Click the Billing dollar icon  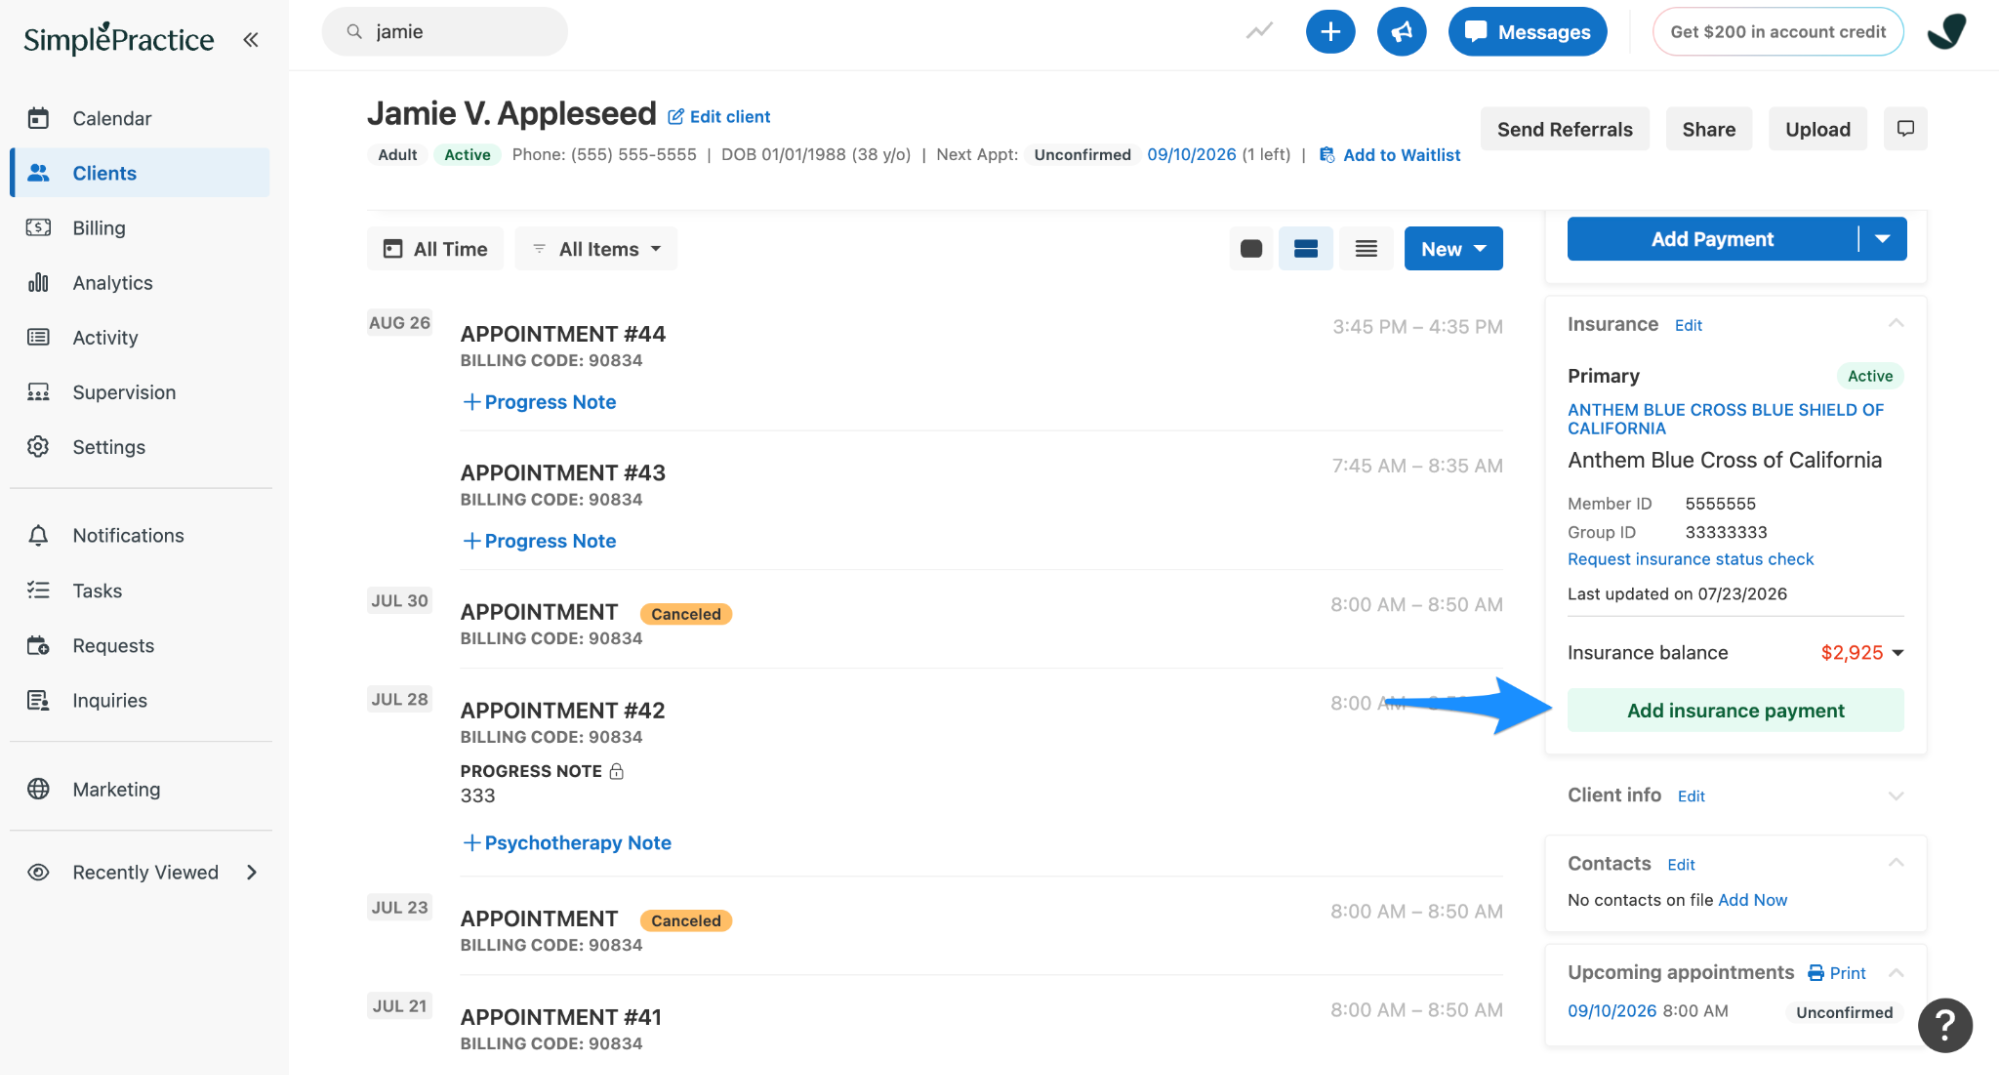click(x=38, y=228)
